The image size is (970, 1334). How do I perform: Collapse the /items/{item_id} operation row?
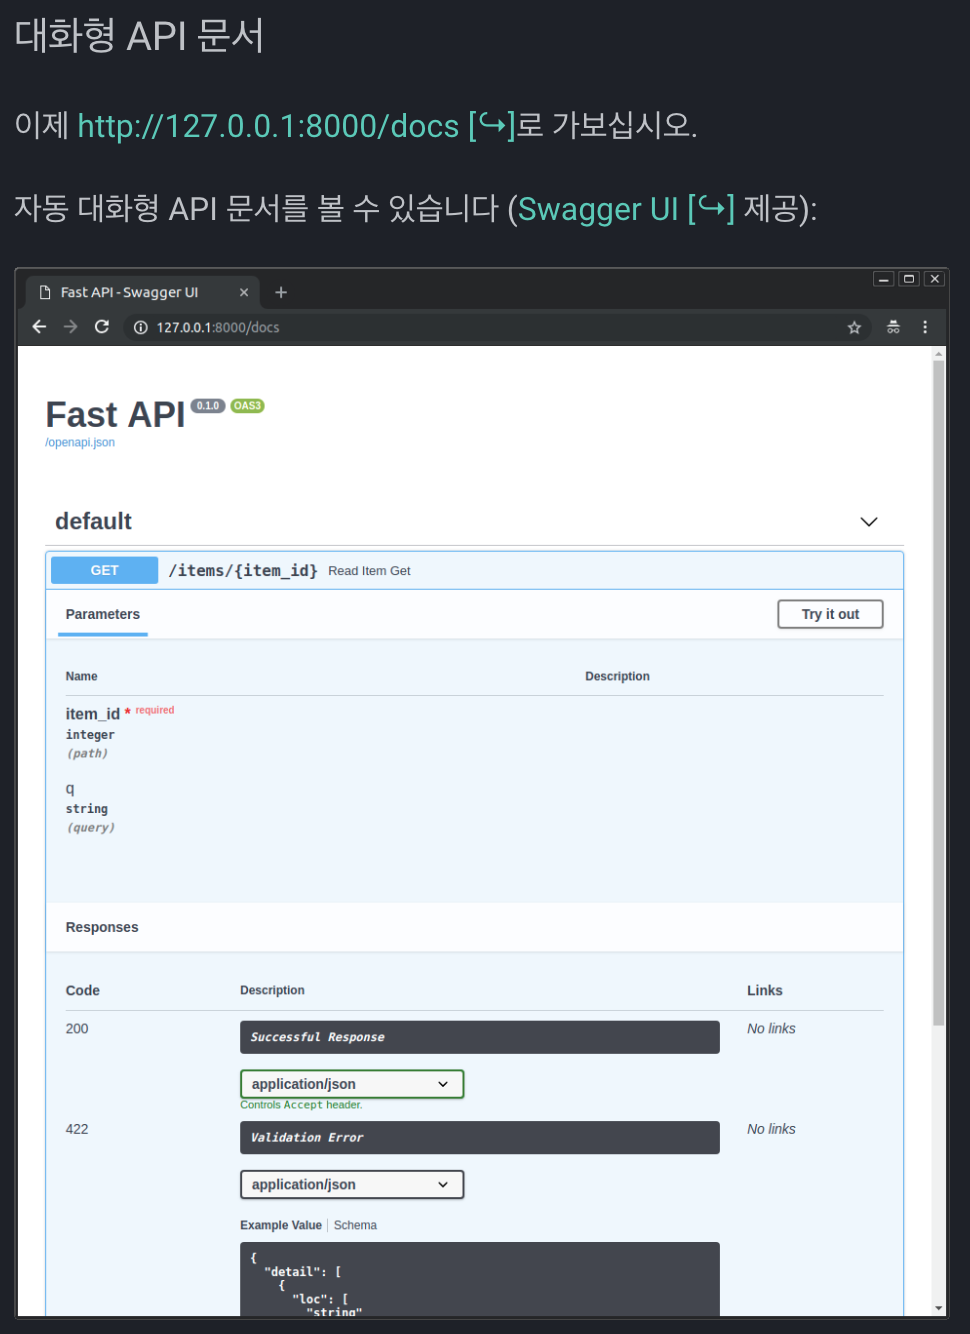pyautogui.click(x=475, y=570)
